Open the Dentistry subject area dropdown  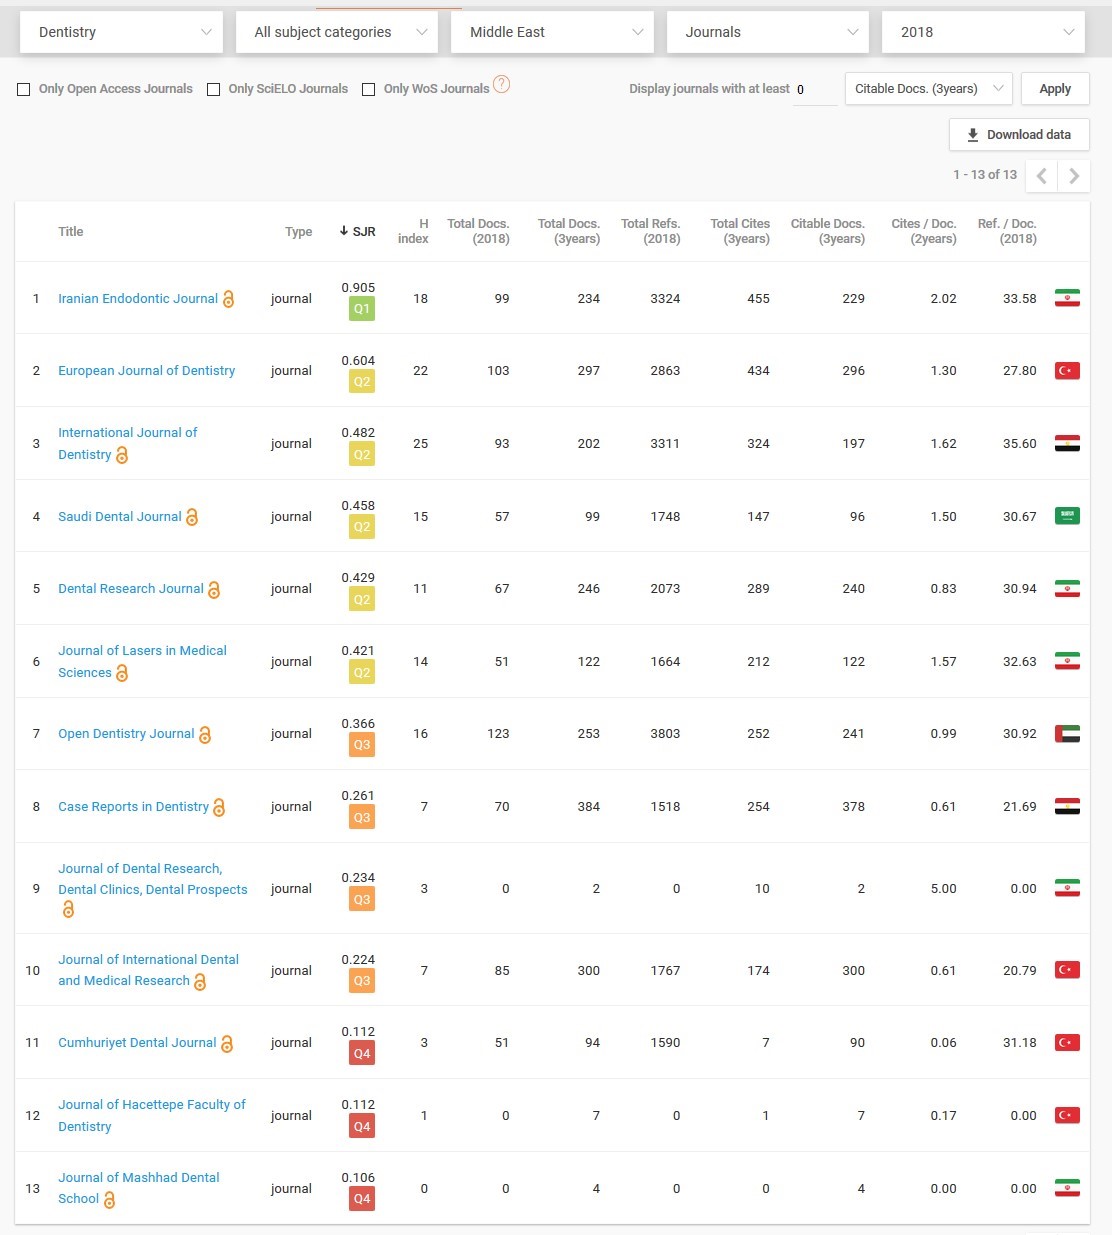(x=123, y=32)
